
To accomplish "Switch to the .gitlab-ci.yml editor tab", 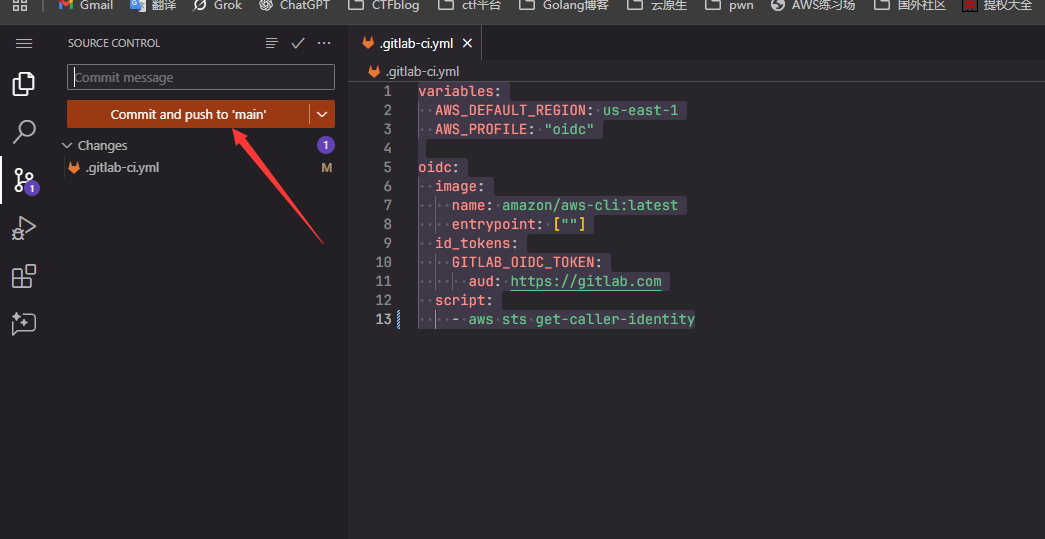I will point(418,43).
